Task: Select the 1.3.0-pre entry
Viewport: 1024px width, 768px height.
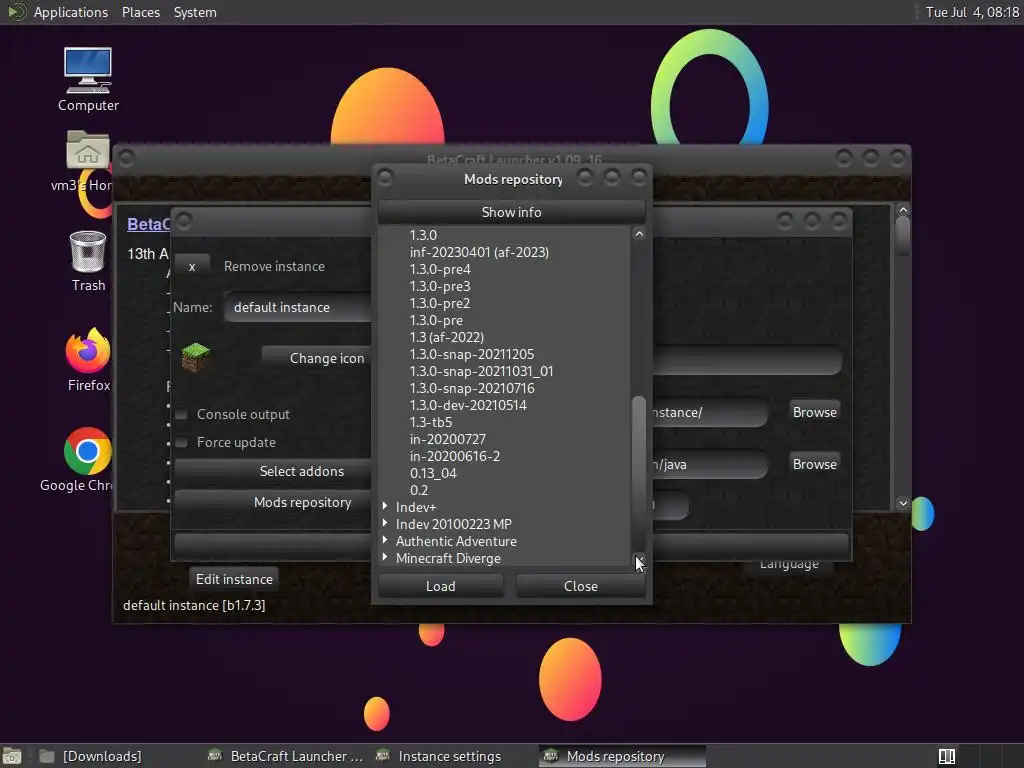Action: pos(436,320)
